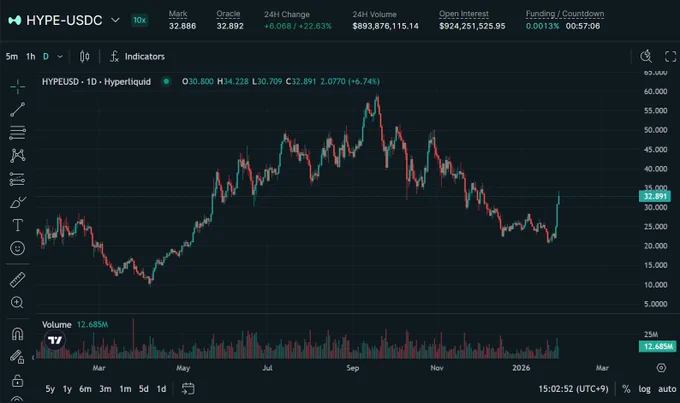Activate the zoom in tool

17,302
